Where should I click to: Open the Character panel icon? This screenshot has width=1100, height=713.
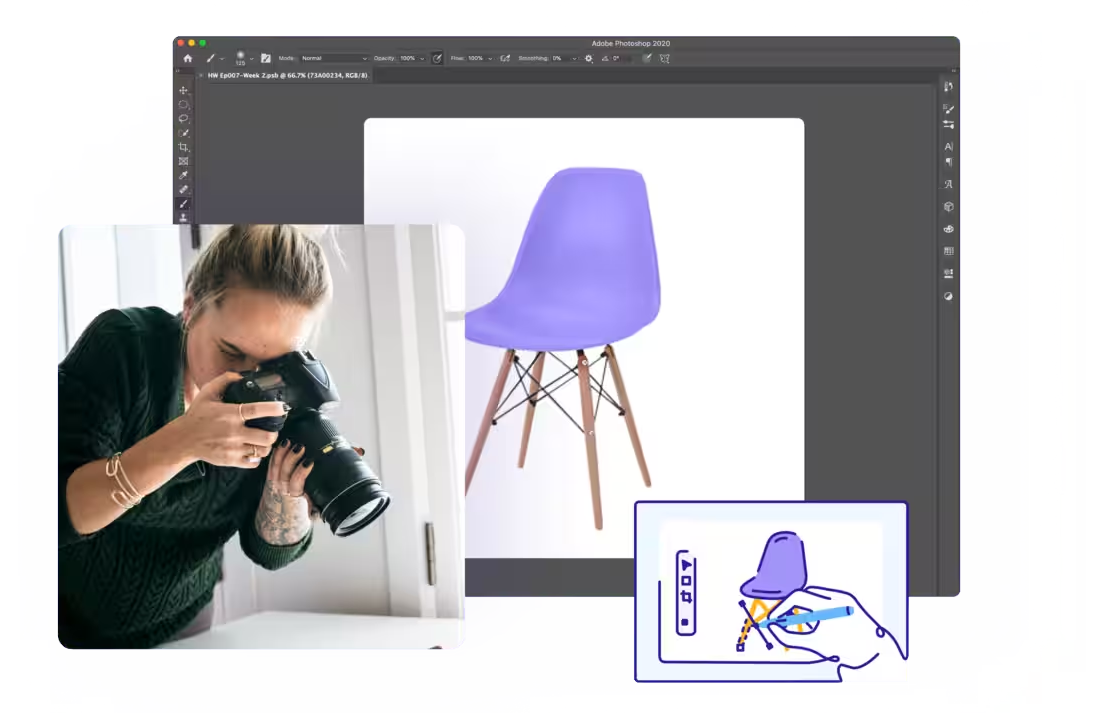click(x=948, y=146)
